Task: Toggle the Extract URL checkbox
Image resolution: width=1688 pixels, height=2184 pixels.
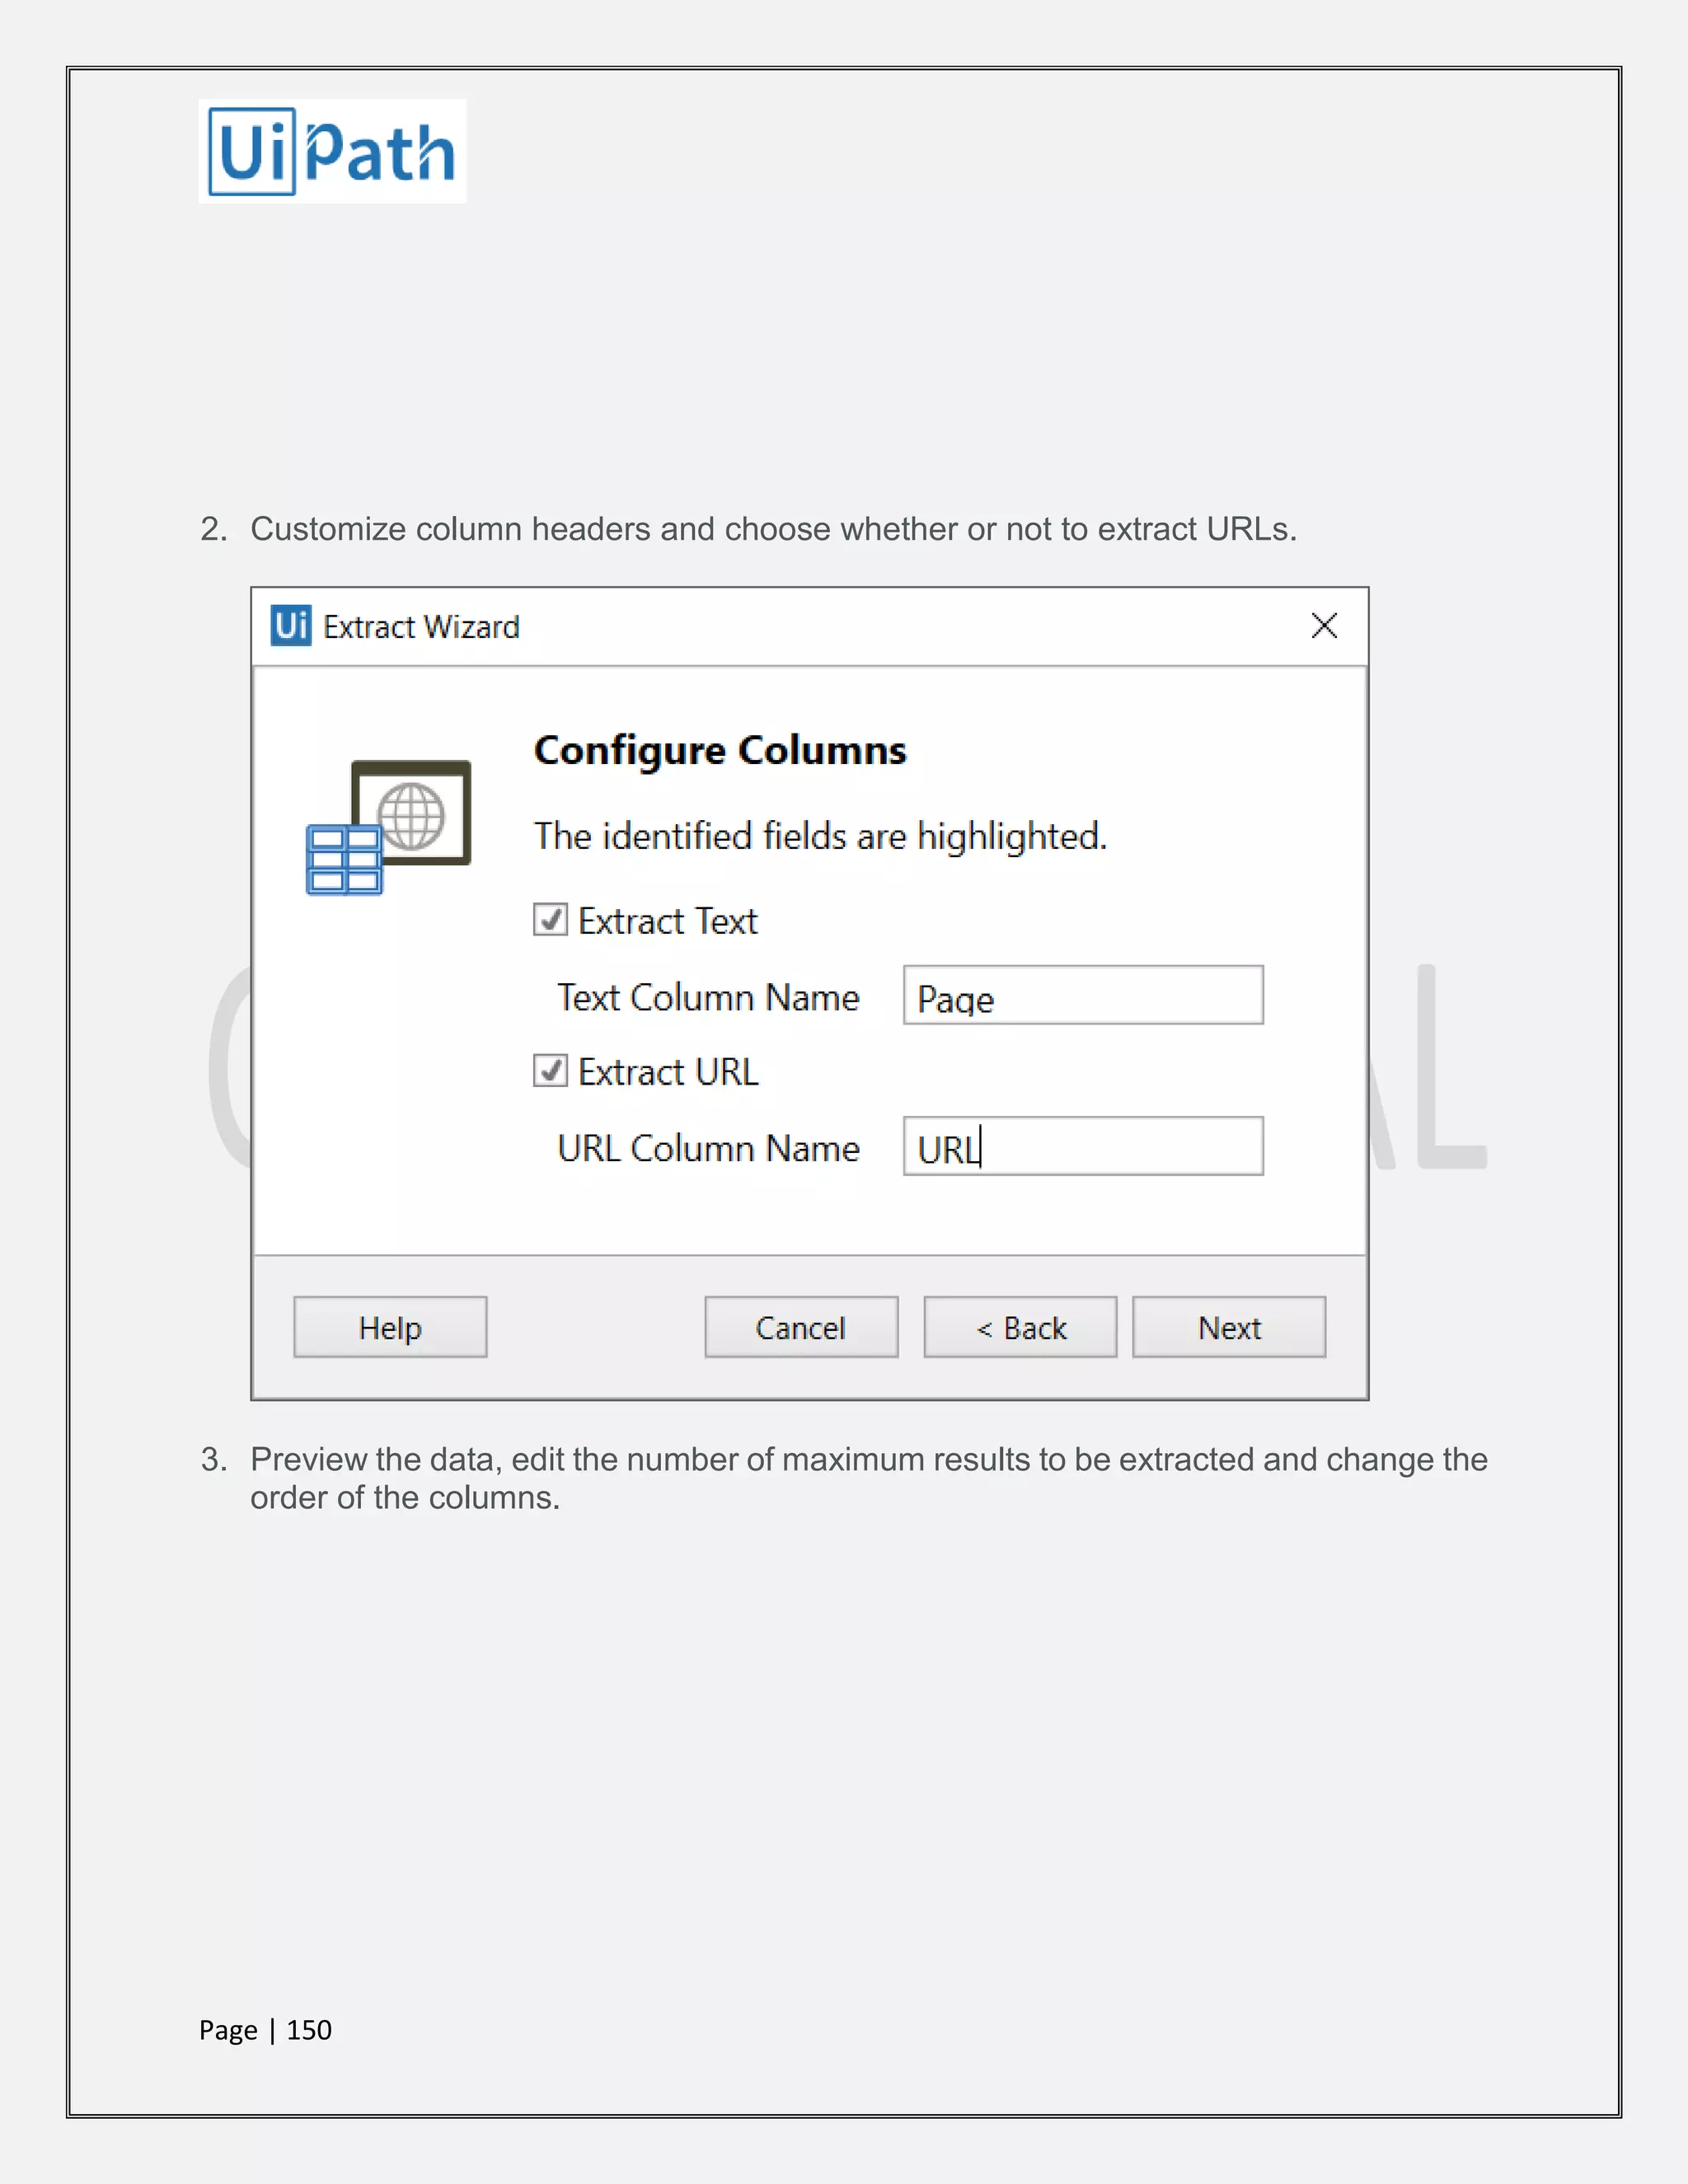Action: click(x=550, y=1070)
